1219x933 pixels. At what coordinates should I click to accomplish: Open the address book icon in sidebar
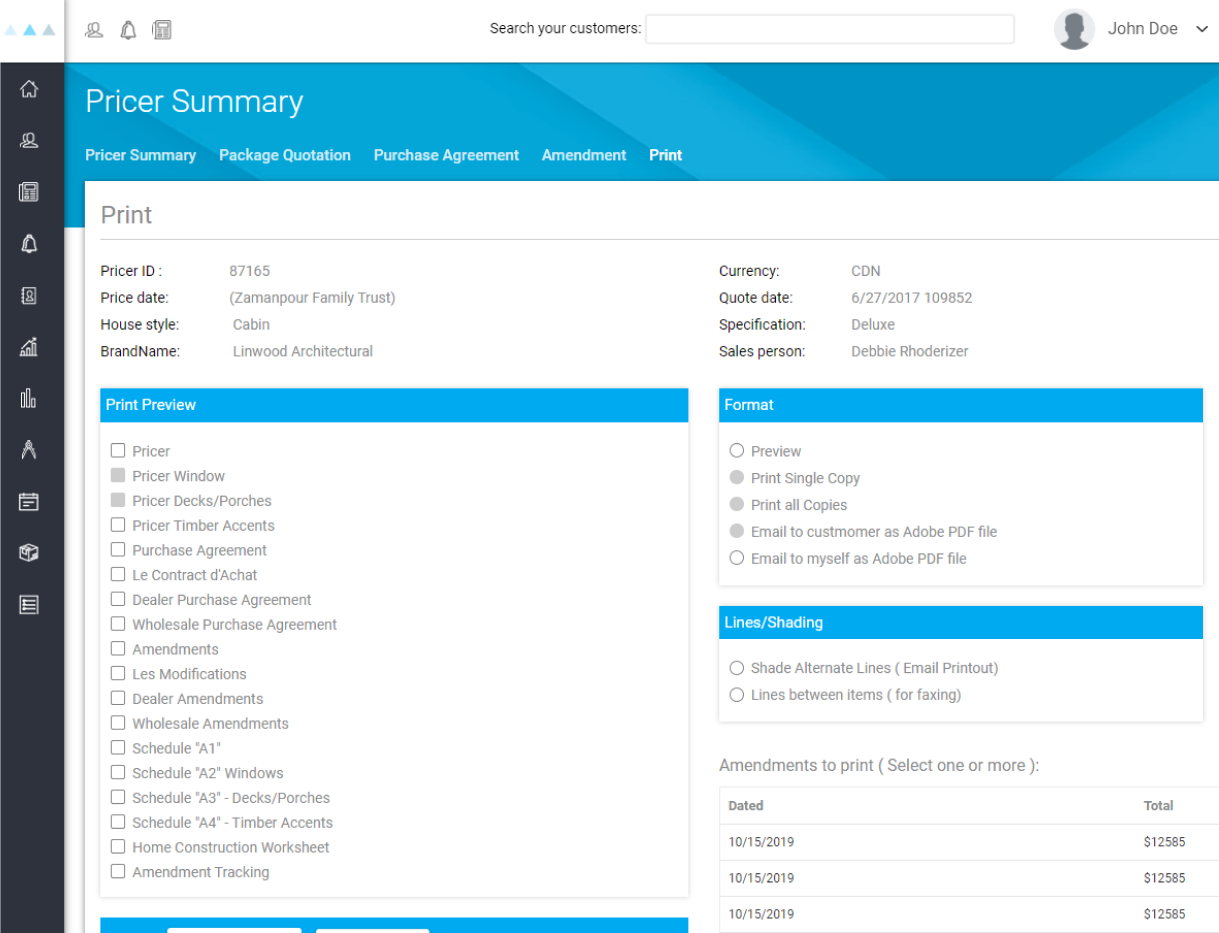[29, 296]
